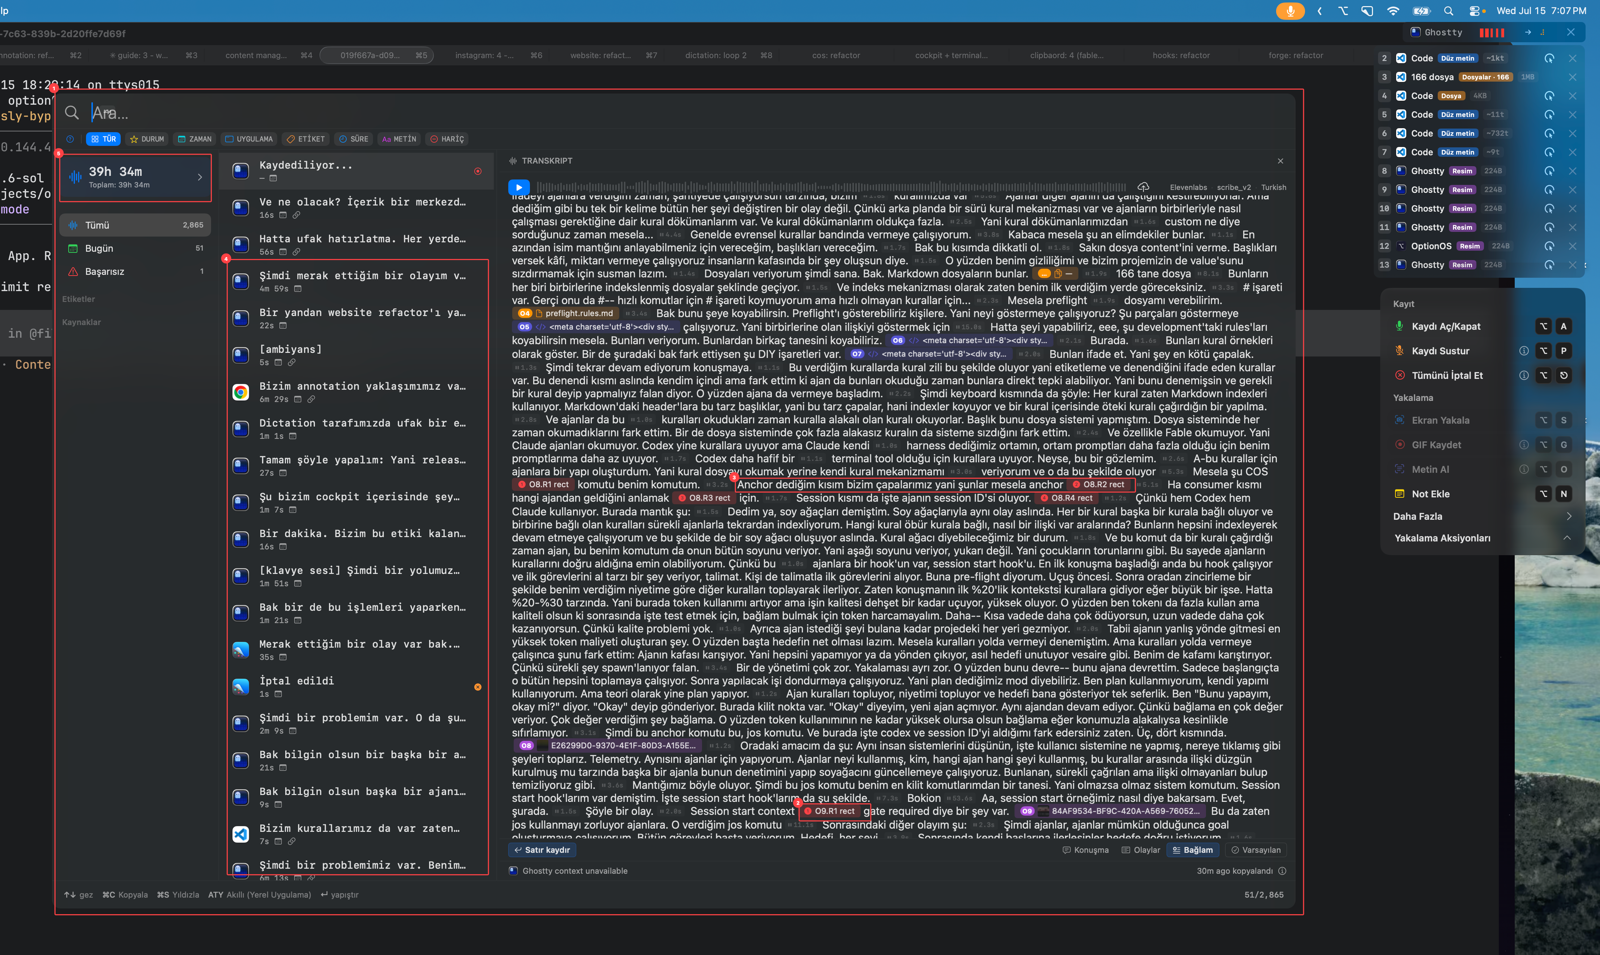Viewport: 1600px width, 955px height.
Task: Expand the 39h 34m total duration card
Action: click(x=135, y=178)
